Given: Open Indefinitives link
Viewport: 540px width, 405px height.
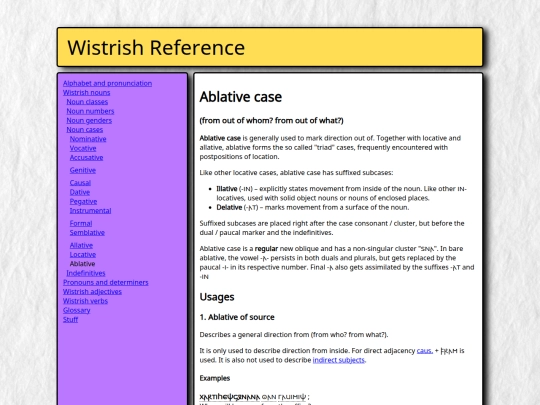Looking at the screenshot, I should pos(86,273).
